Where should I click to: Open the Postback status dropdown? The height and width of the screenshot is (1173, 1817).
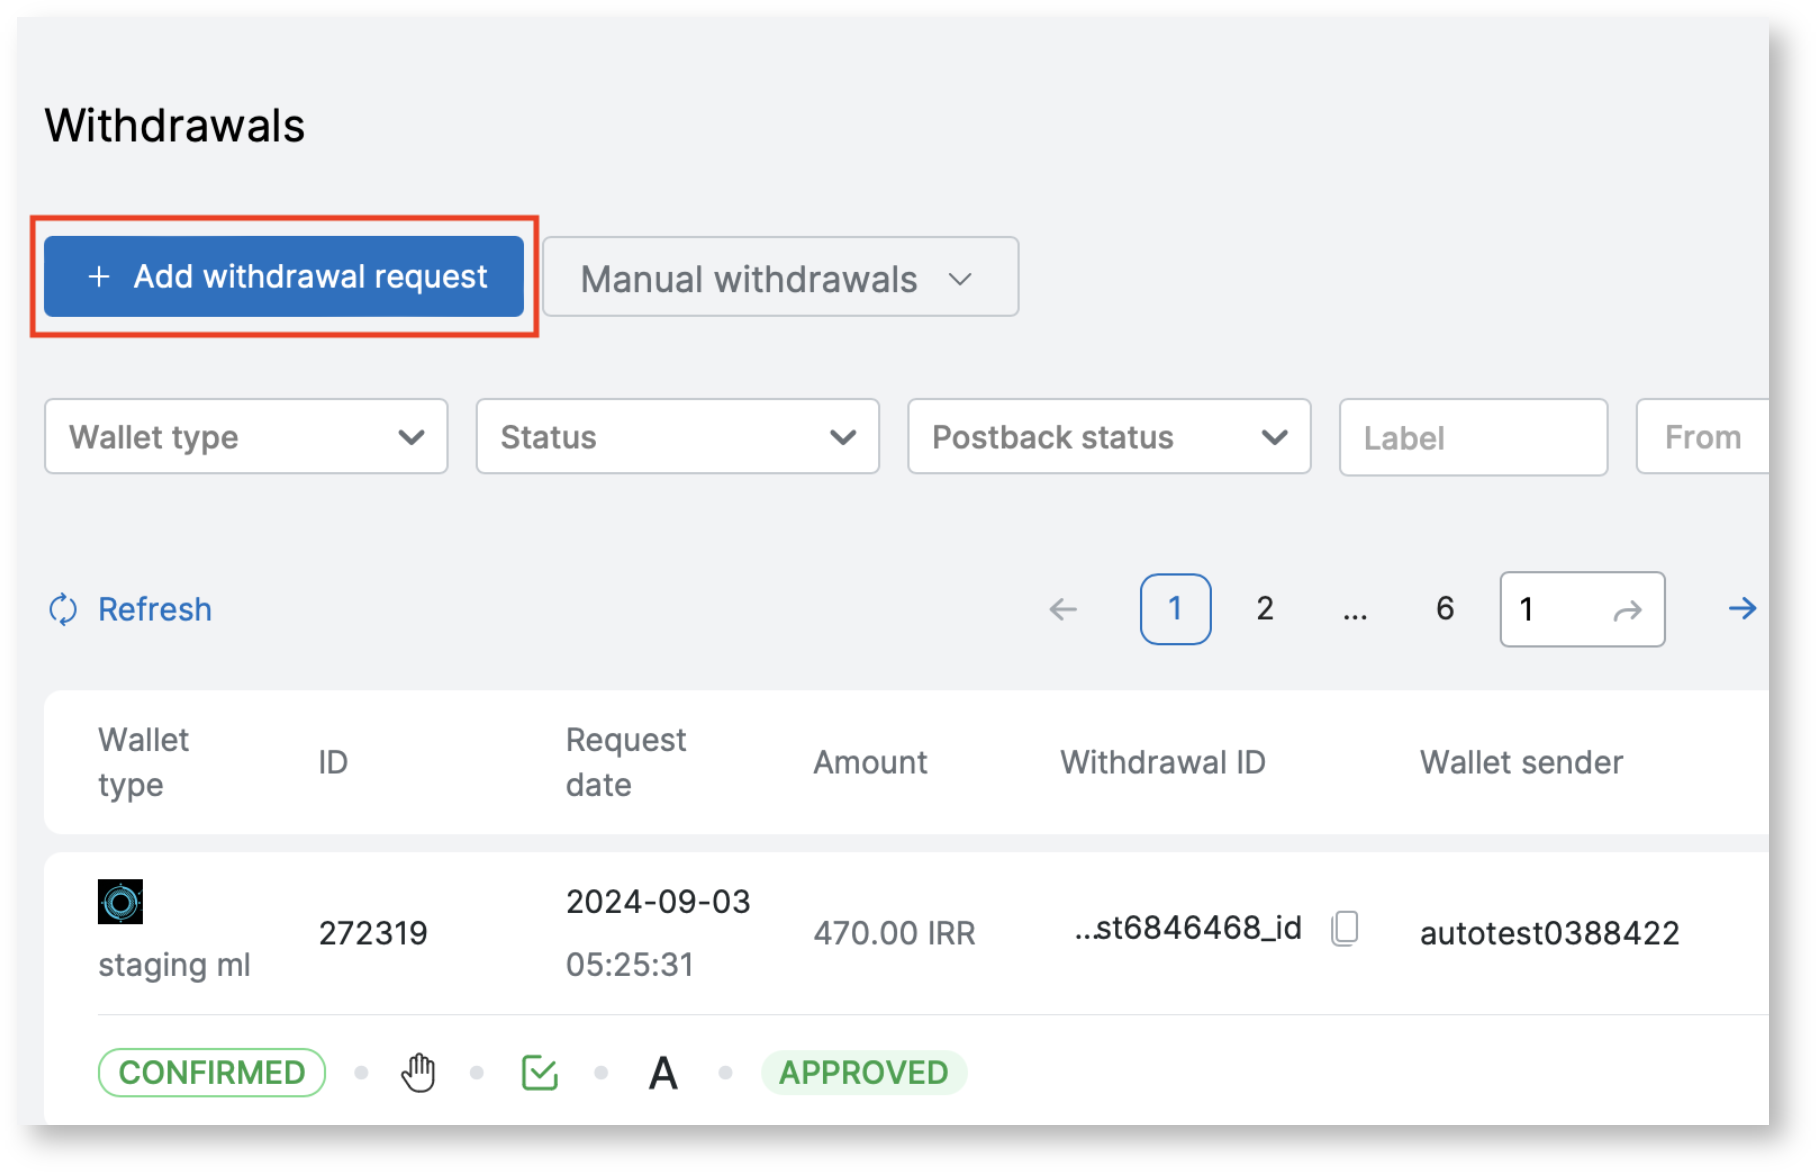coord(1108,437)
